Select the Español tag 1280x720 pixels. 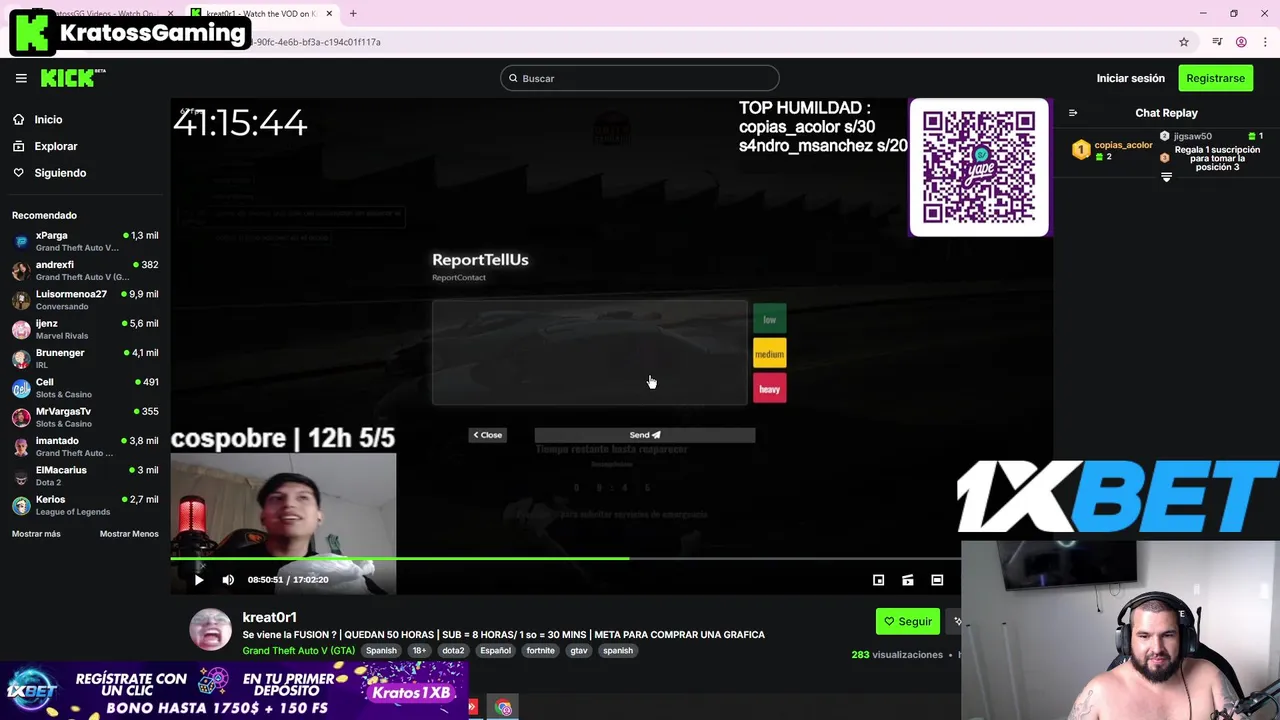point(495,650)
